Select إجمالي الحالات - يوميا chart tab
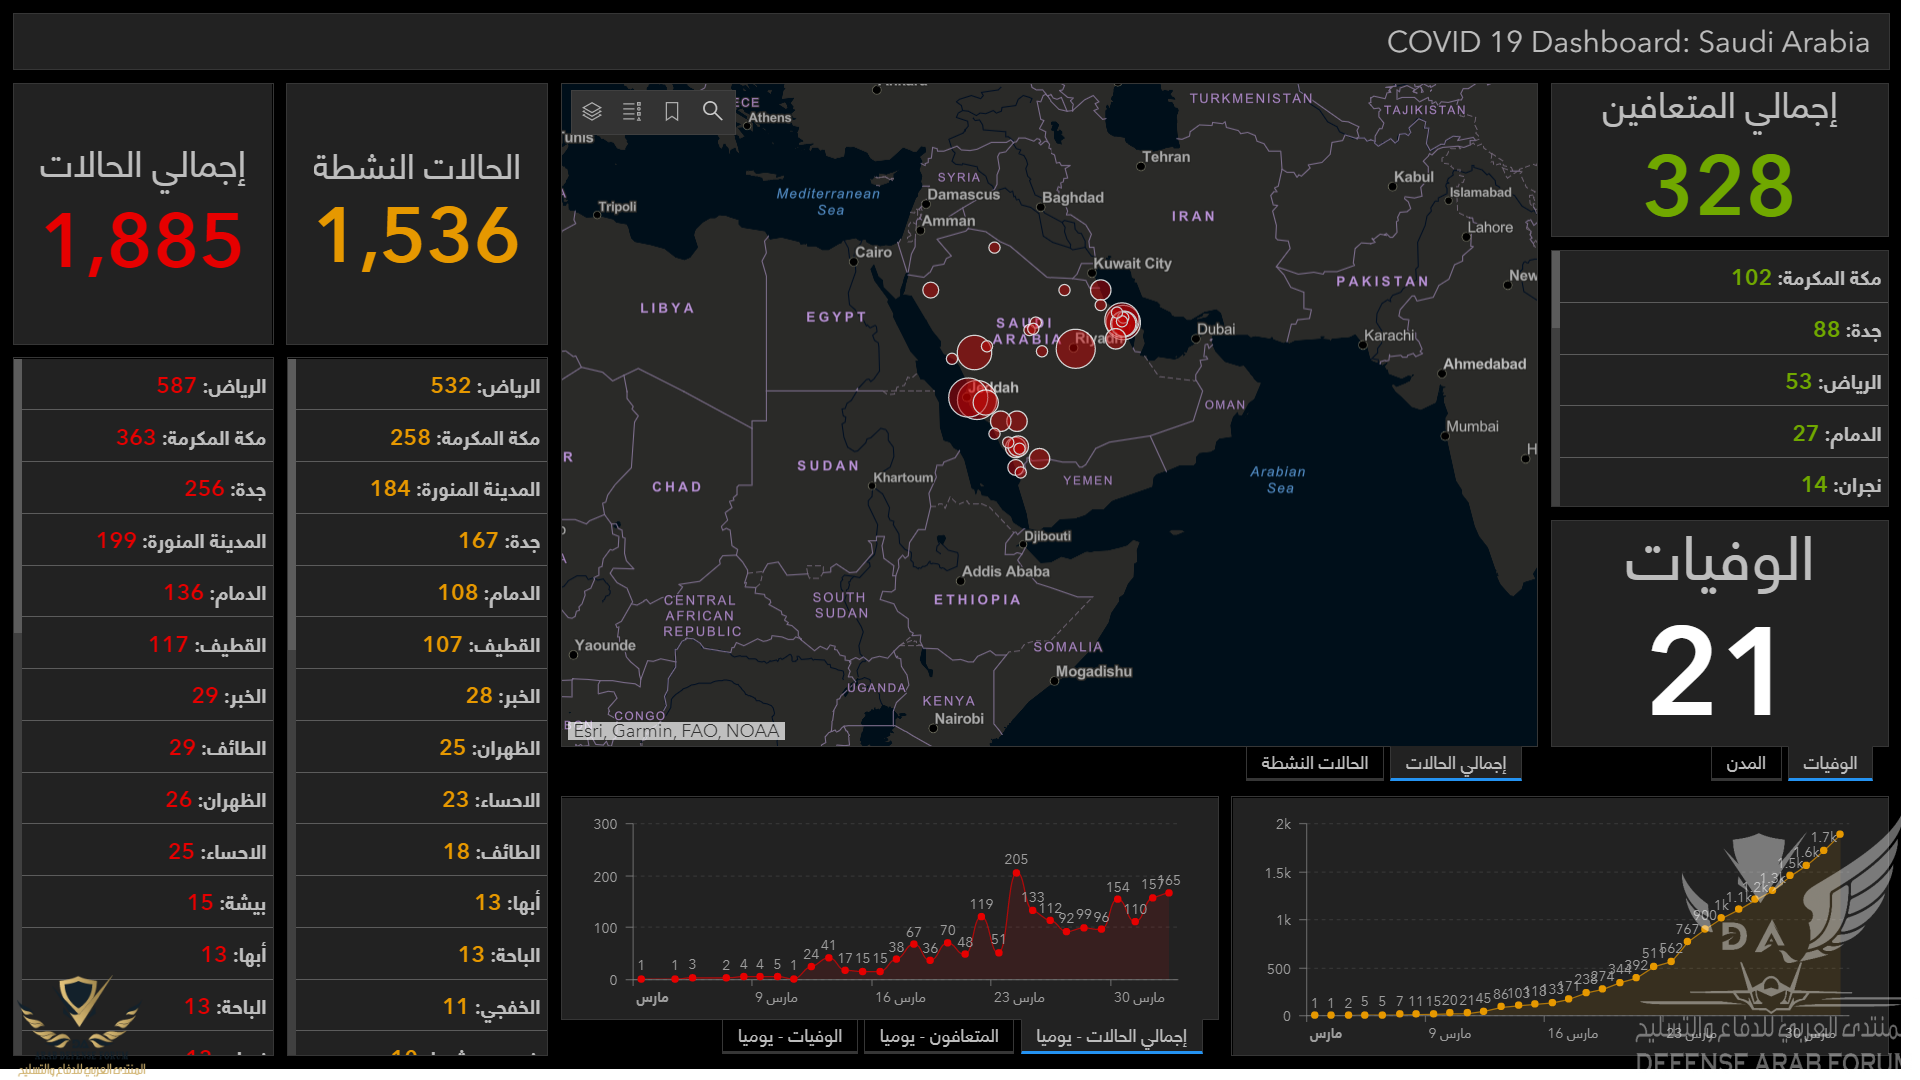The width and height of the screenshot is (1920, 1080). point(1111,1036)
